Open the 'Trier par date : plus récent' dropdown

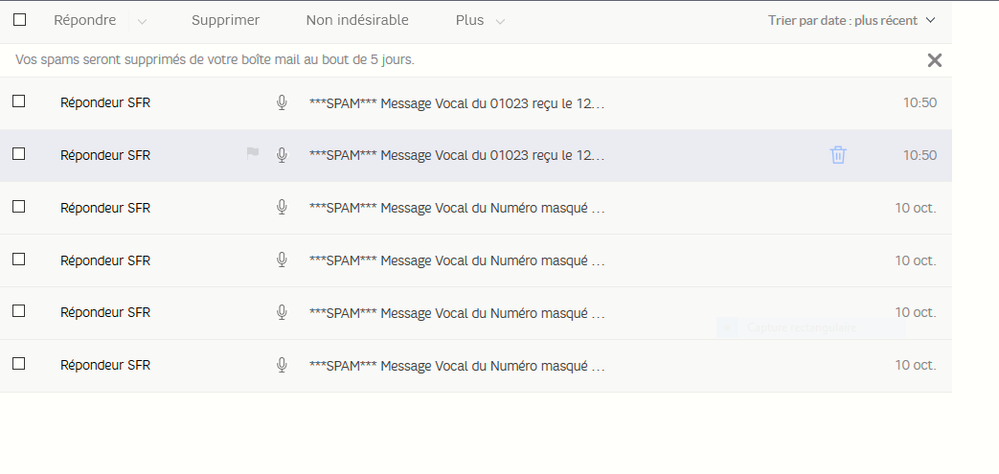click(x=852, y=20)
